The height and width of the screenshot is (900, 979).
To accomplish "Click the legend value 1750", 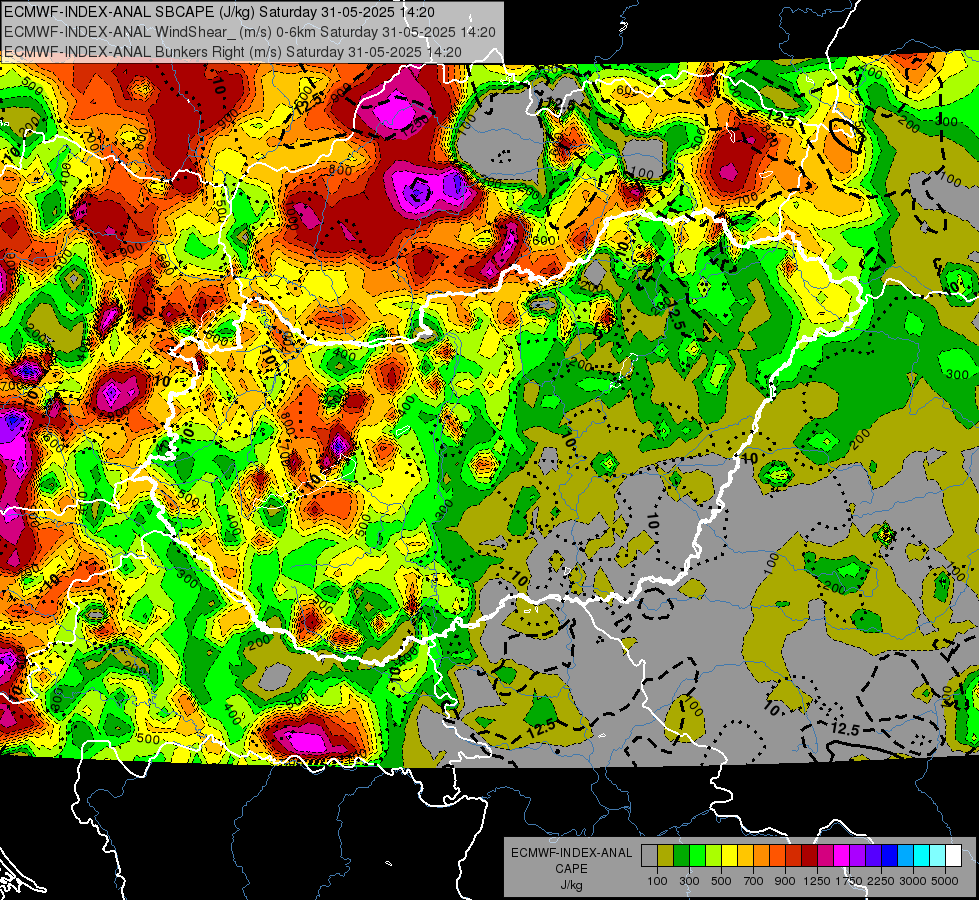I will [850, 881].
